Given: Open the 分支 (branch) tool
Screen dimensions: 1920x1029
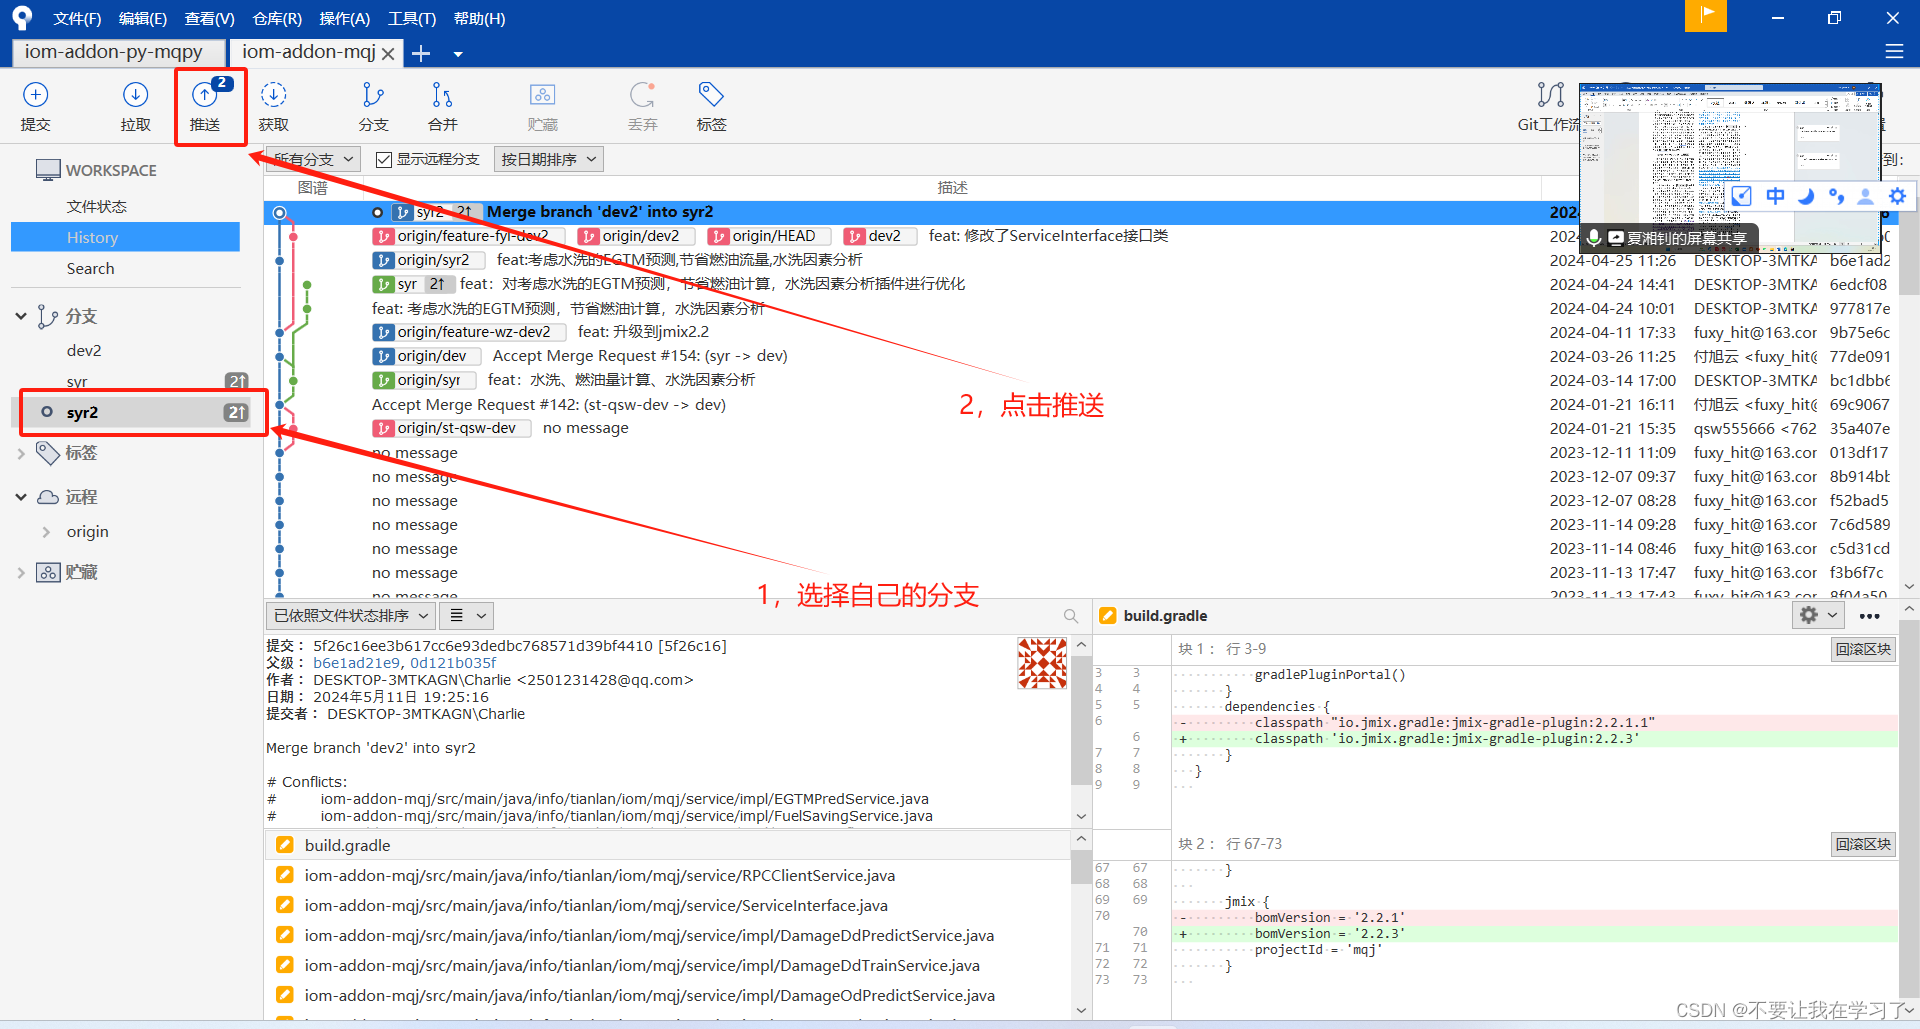Looking at the screenshot, I should click(372, 105).
